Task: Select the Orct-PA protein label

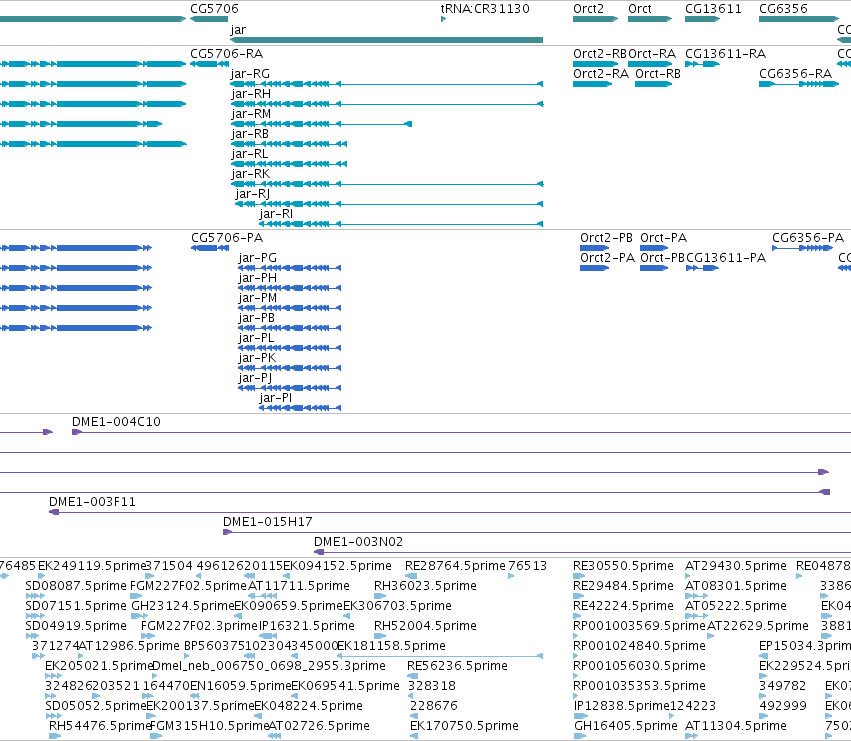Action: click(x=663, y=238)
